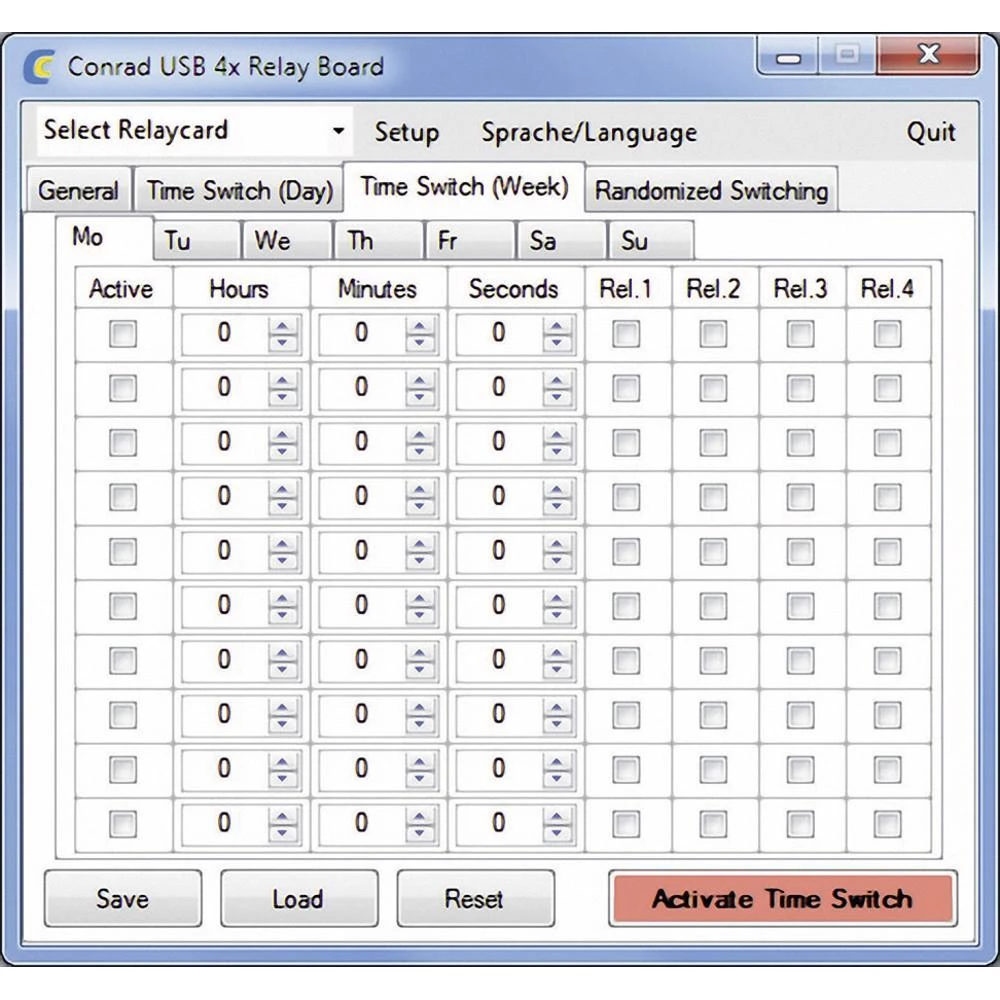Decrease Minutes value in the first row

(x=421, y=342)
